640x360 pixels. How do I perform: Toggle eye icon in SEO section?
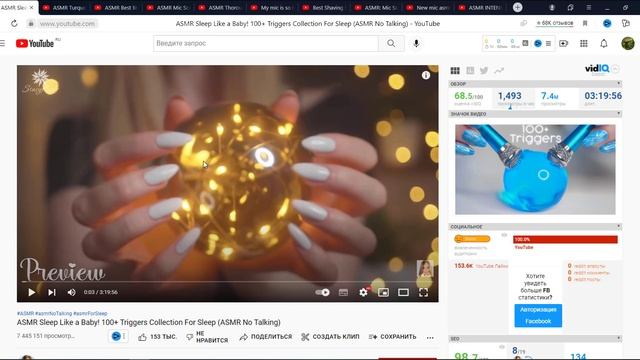(x=502, y=347)
